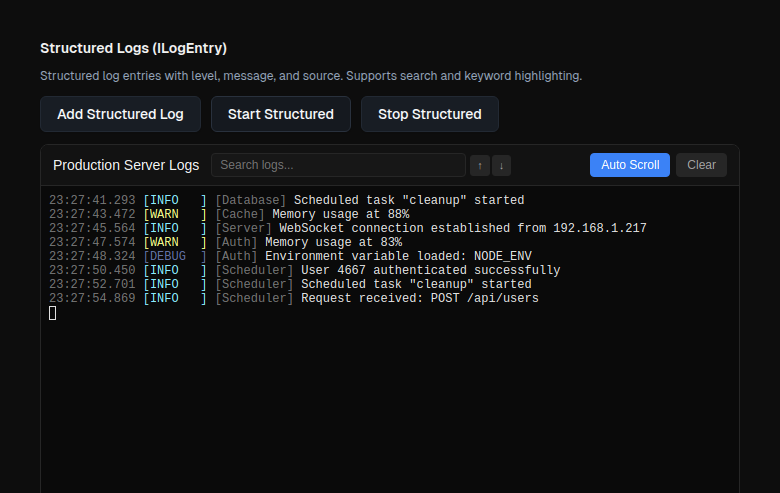The image size is (780, 493).
Task: Focus the Search logs input field
Action: (338, 165)
